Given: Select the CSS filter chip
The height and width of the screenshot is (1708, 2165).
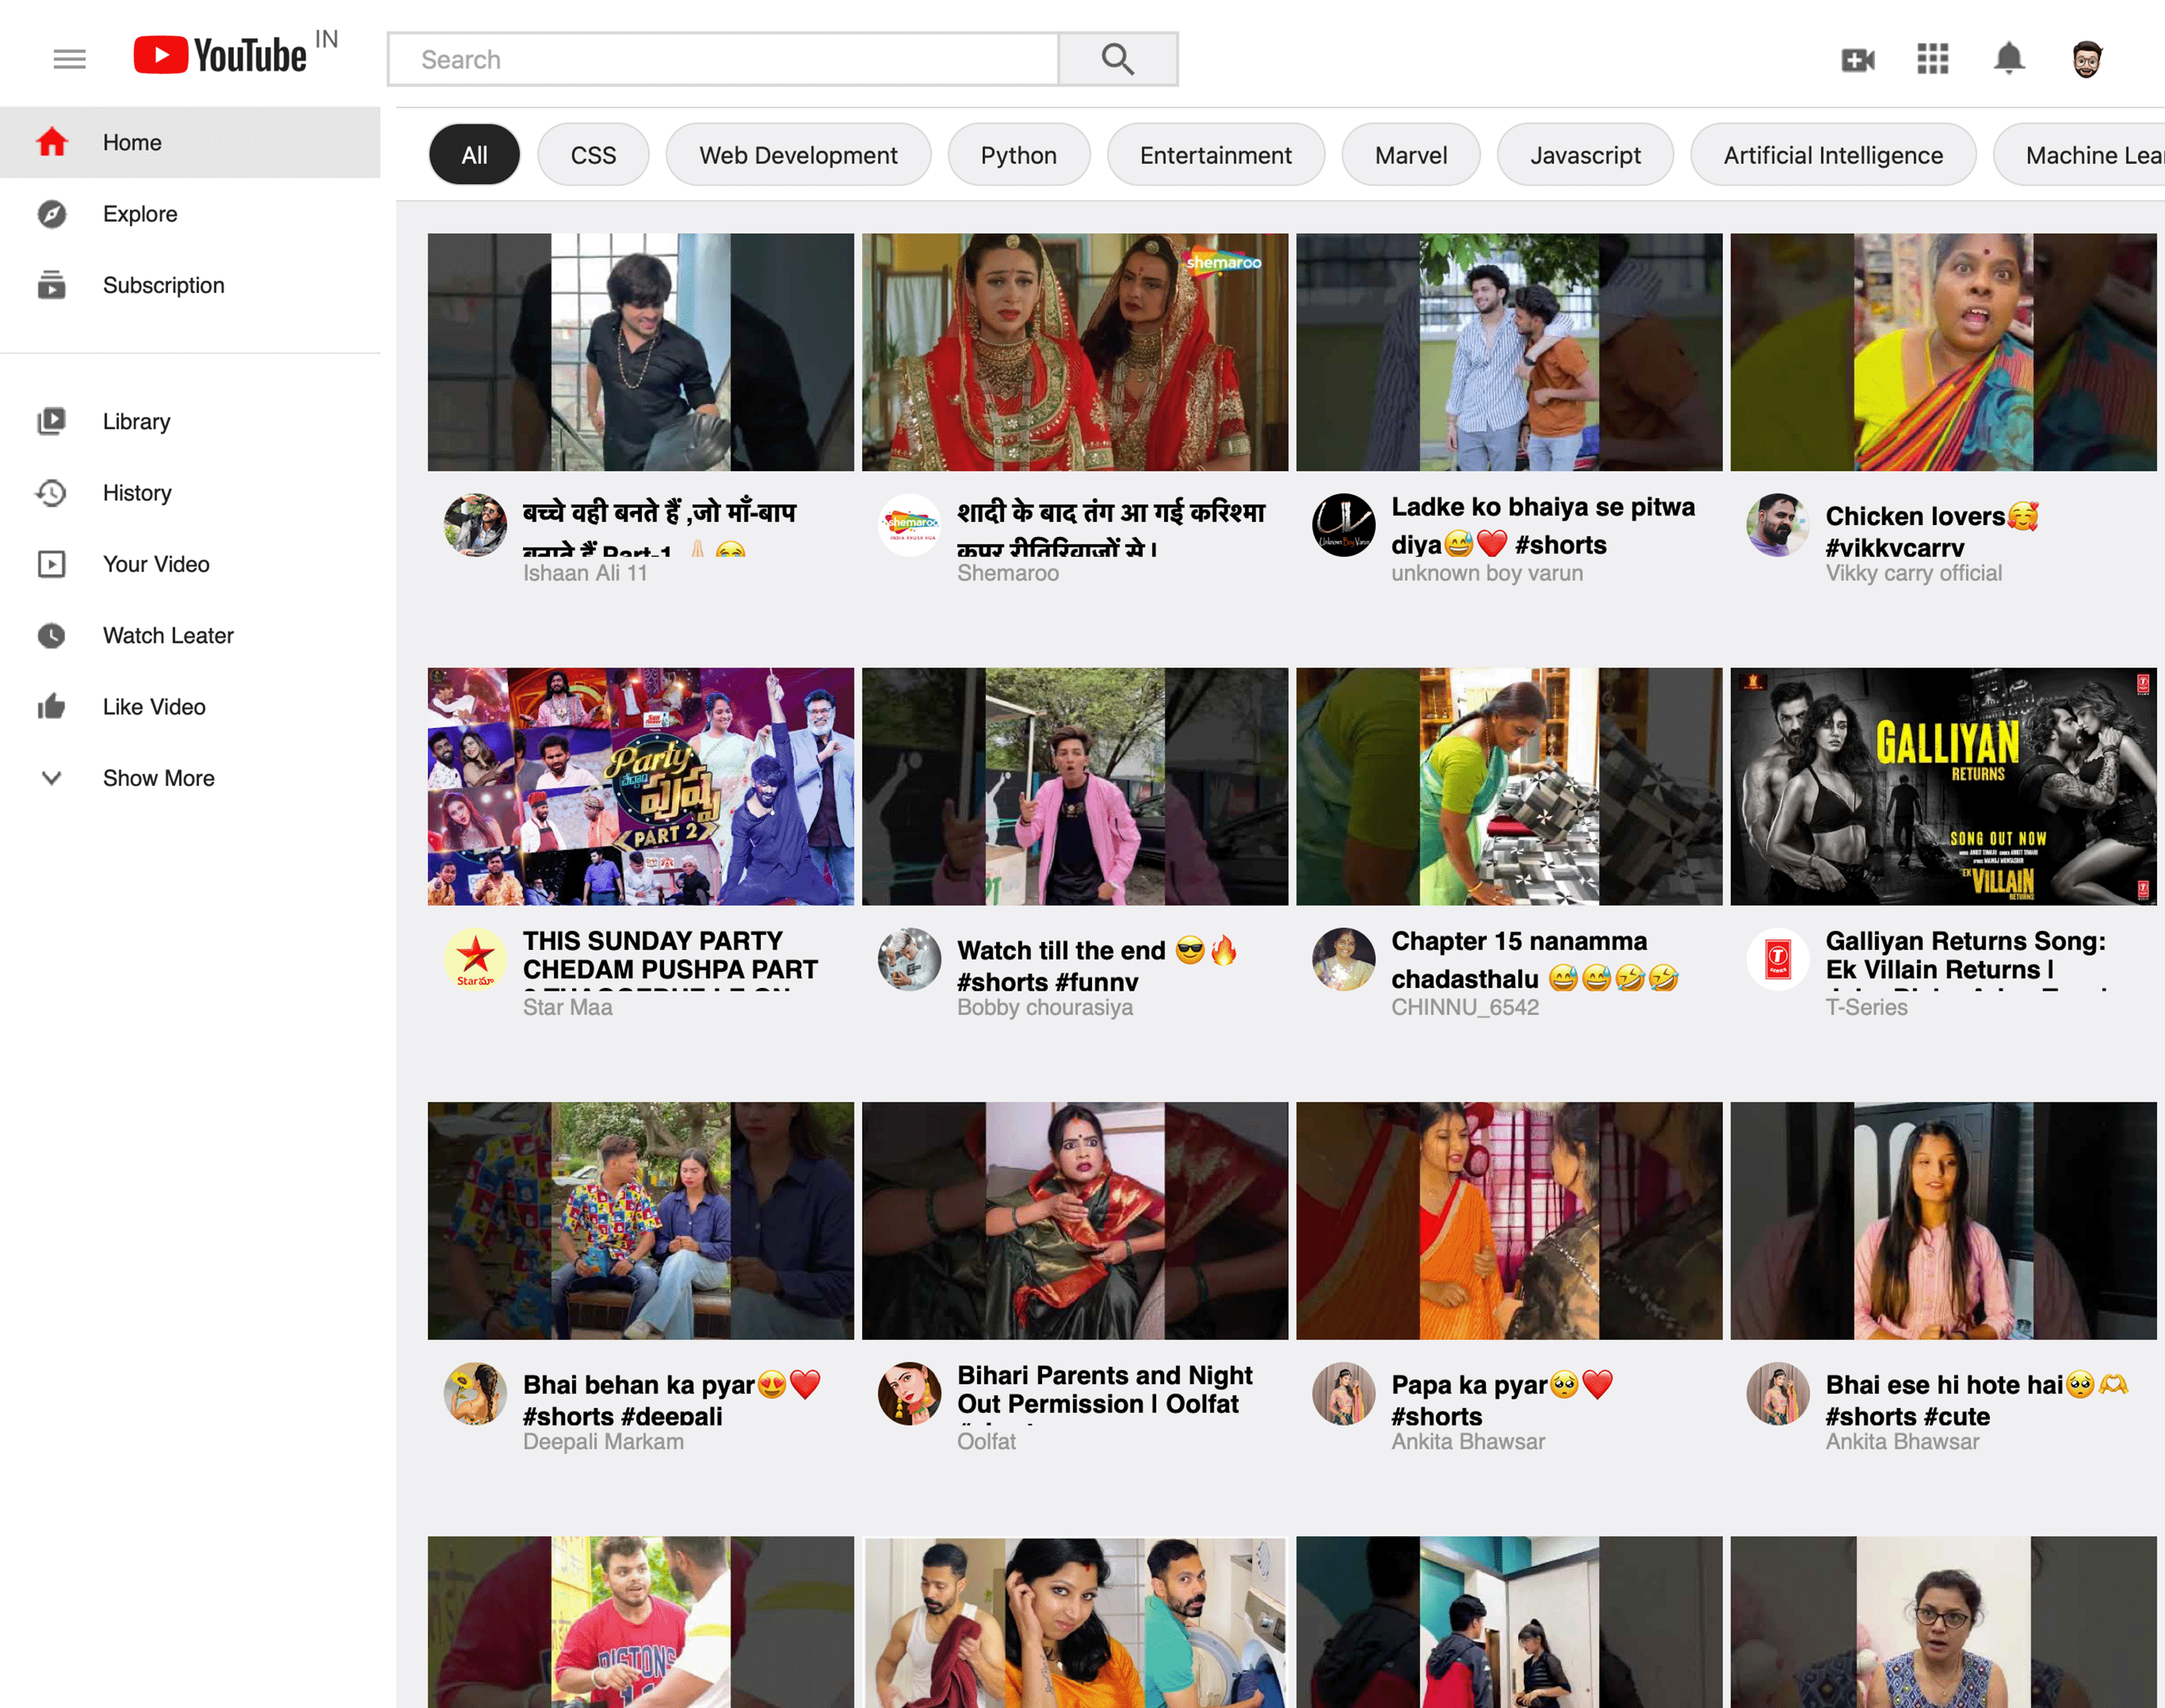Looking at the screenshot, I should [x=593, y=155].
